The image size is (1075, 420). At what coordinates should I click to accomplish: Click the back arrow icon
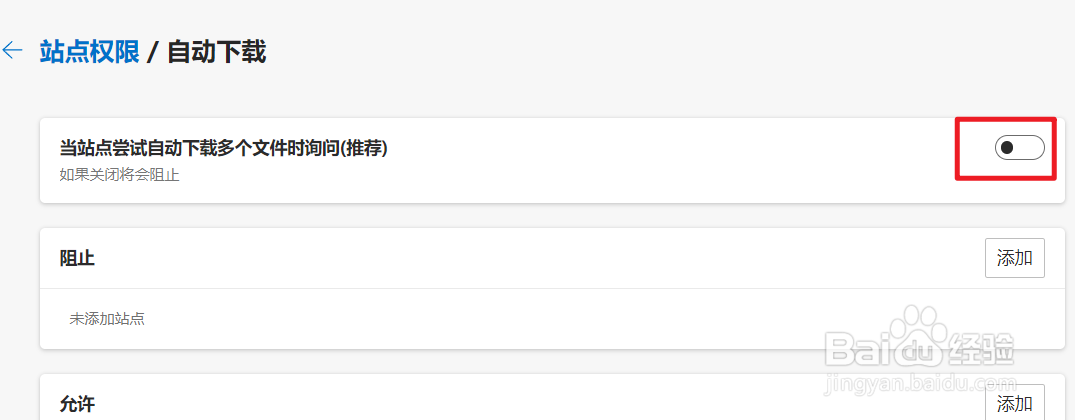click(x=13, y=51)
